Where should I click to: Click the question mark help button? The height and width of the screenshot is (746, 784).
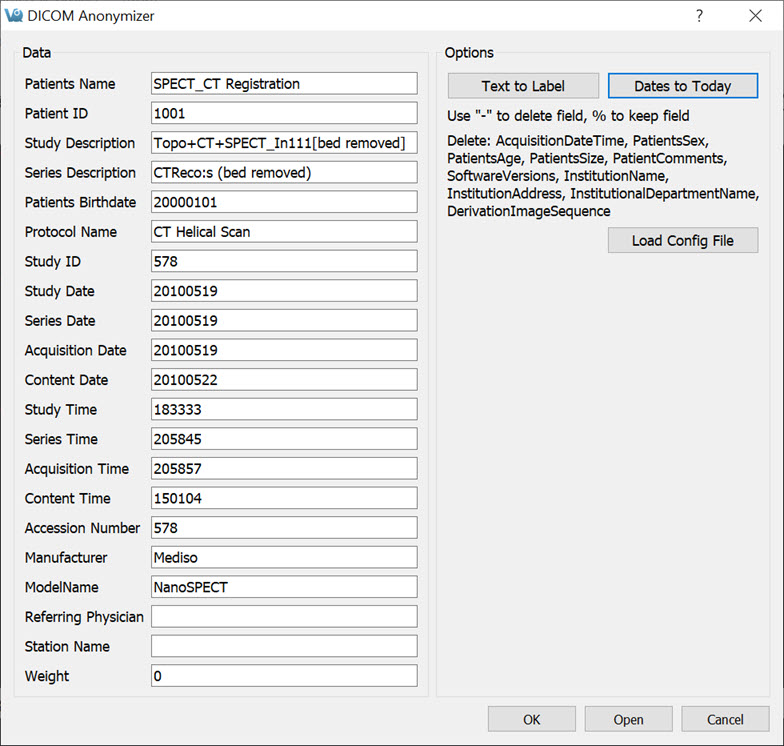point(699,16)
